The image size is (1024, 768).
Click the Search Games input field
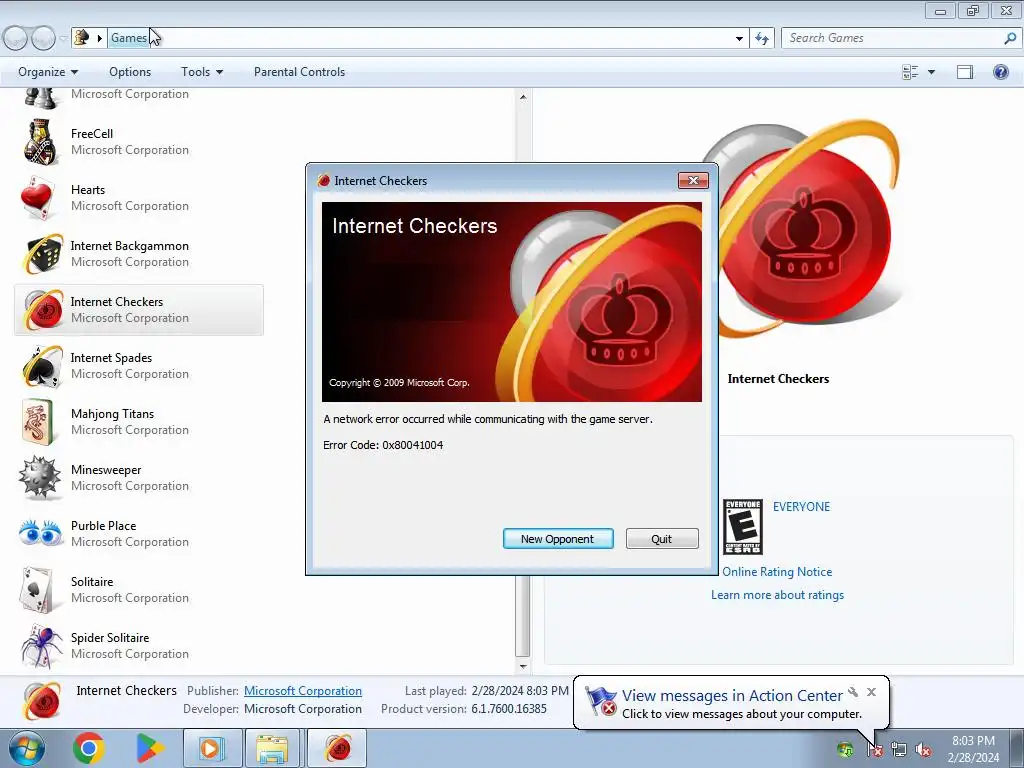click(892, 38)
